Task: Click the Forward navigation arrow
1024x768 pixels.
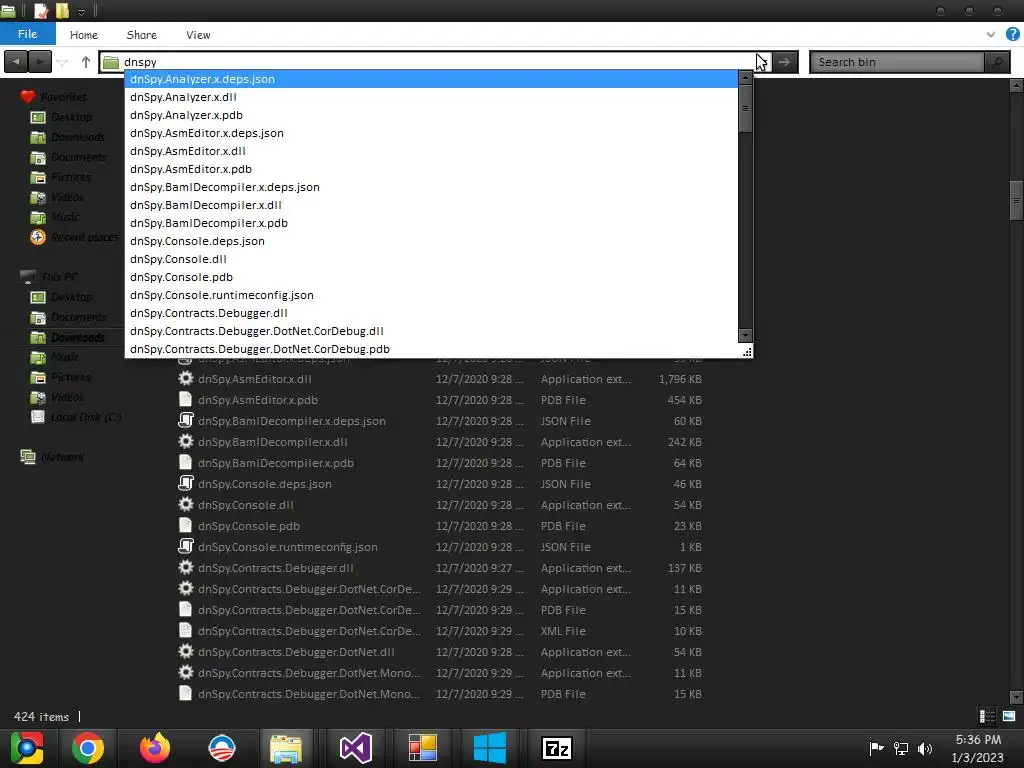Action: 40,62
